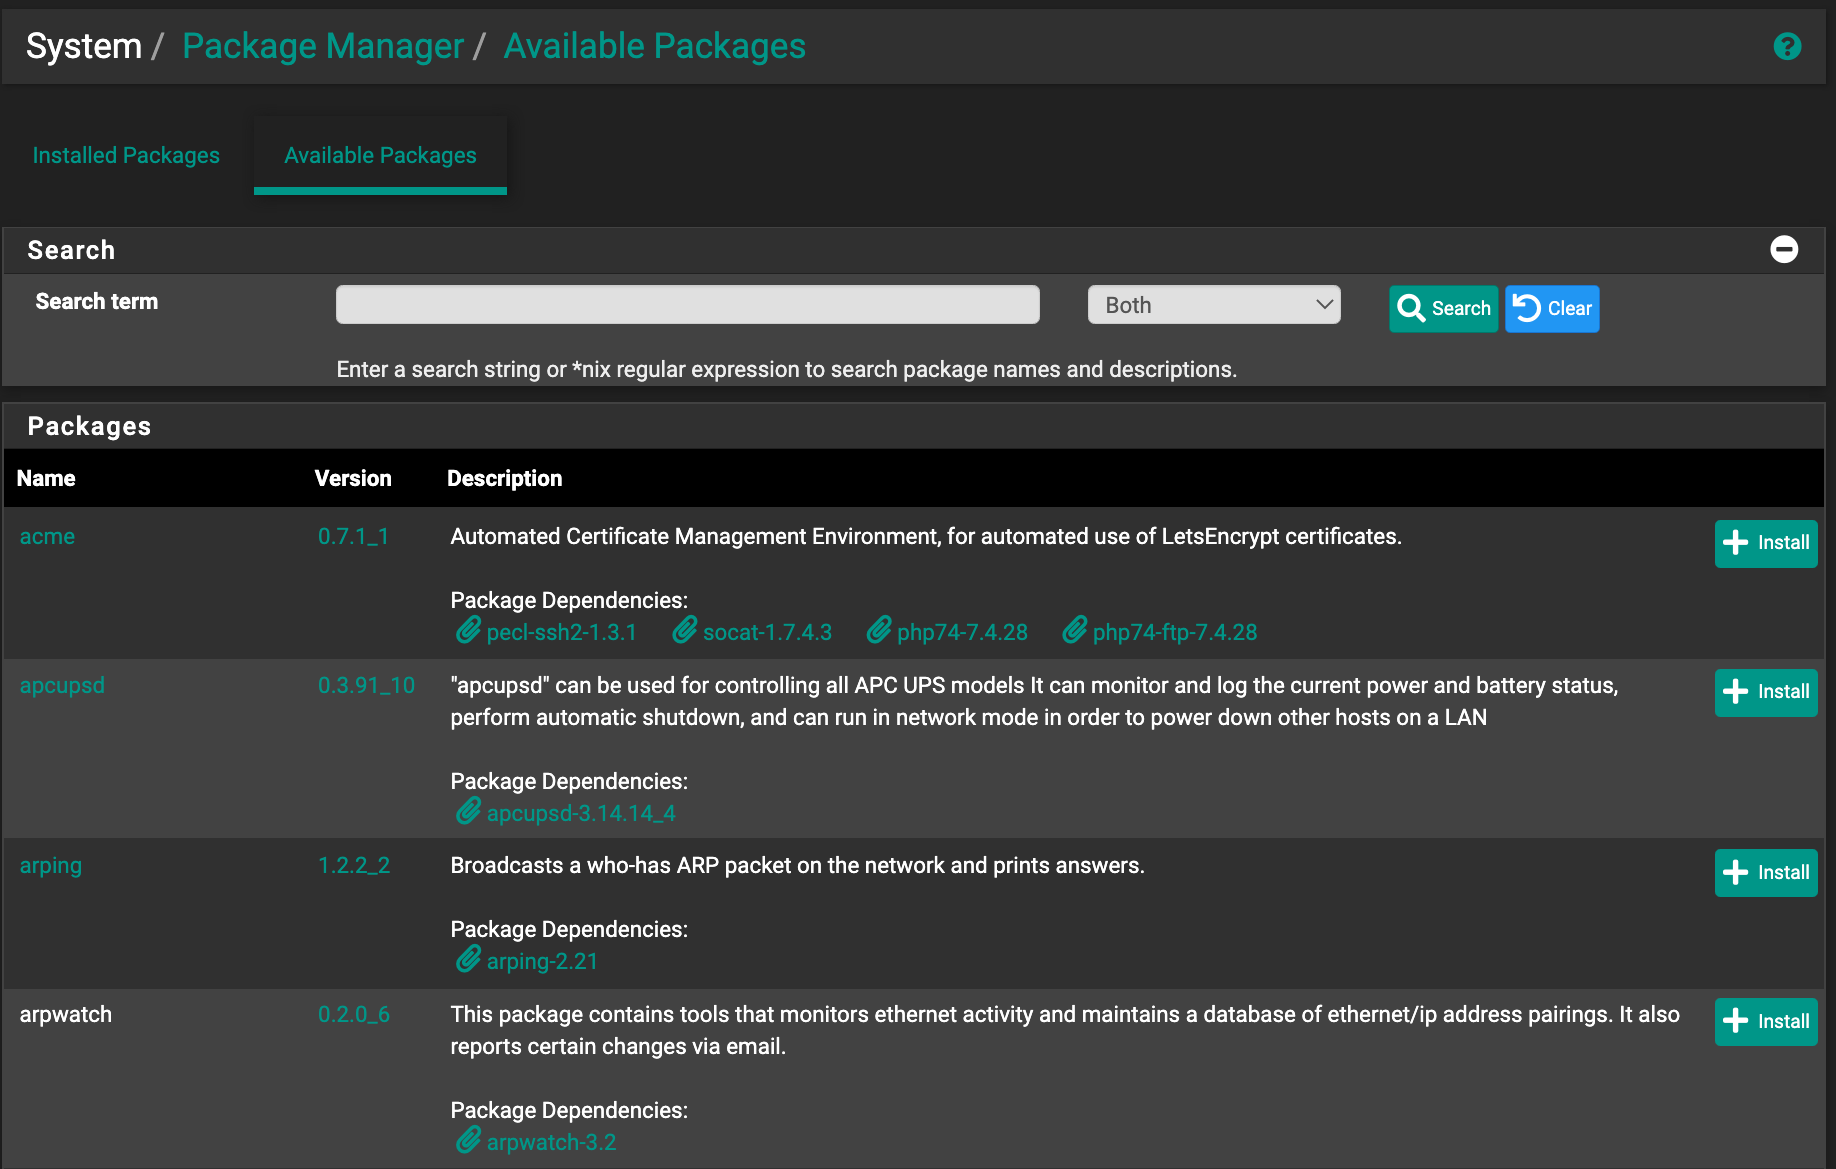The width and height of the screenshot is (1836, 1169).
Task: Install the apcupsd package
Action: pyautogui.click(x=1765, y=692)
